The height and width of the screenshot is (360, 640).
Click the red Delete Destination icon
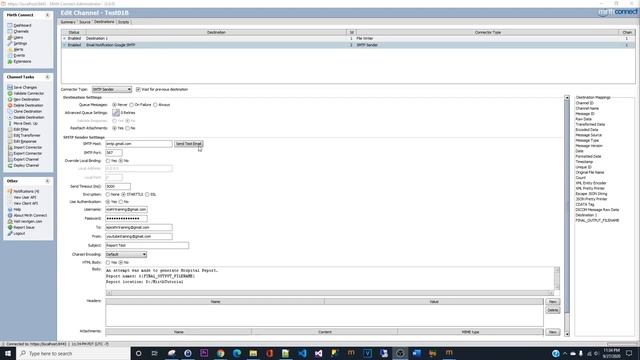(10, 105)
